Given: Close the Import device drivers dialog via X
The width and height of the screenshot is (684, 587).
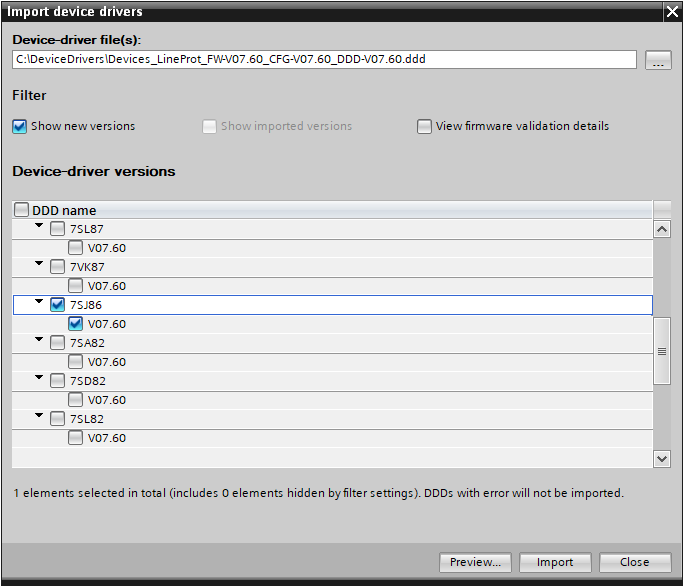Looking at the screenshot, I should point(672,12).
